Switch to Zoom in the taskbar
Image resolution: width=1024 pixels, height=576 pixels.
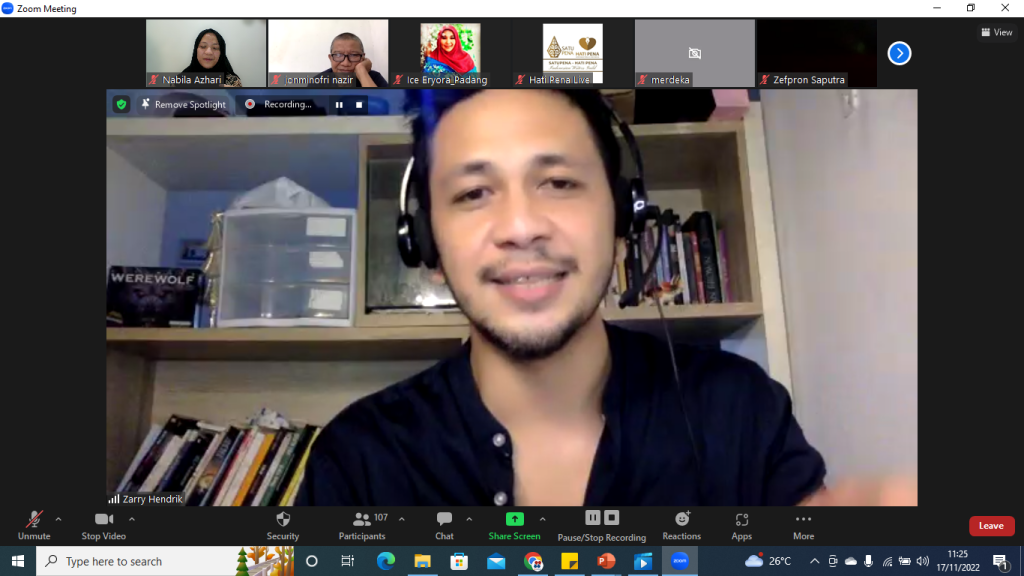click(680, 561)
